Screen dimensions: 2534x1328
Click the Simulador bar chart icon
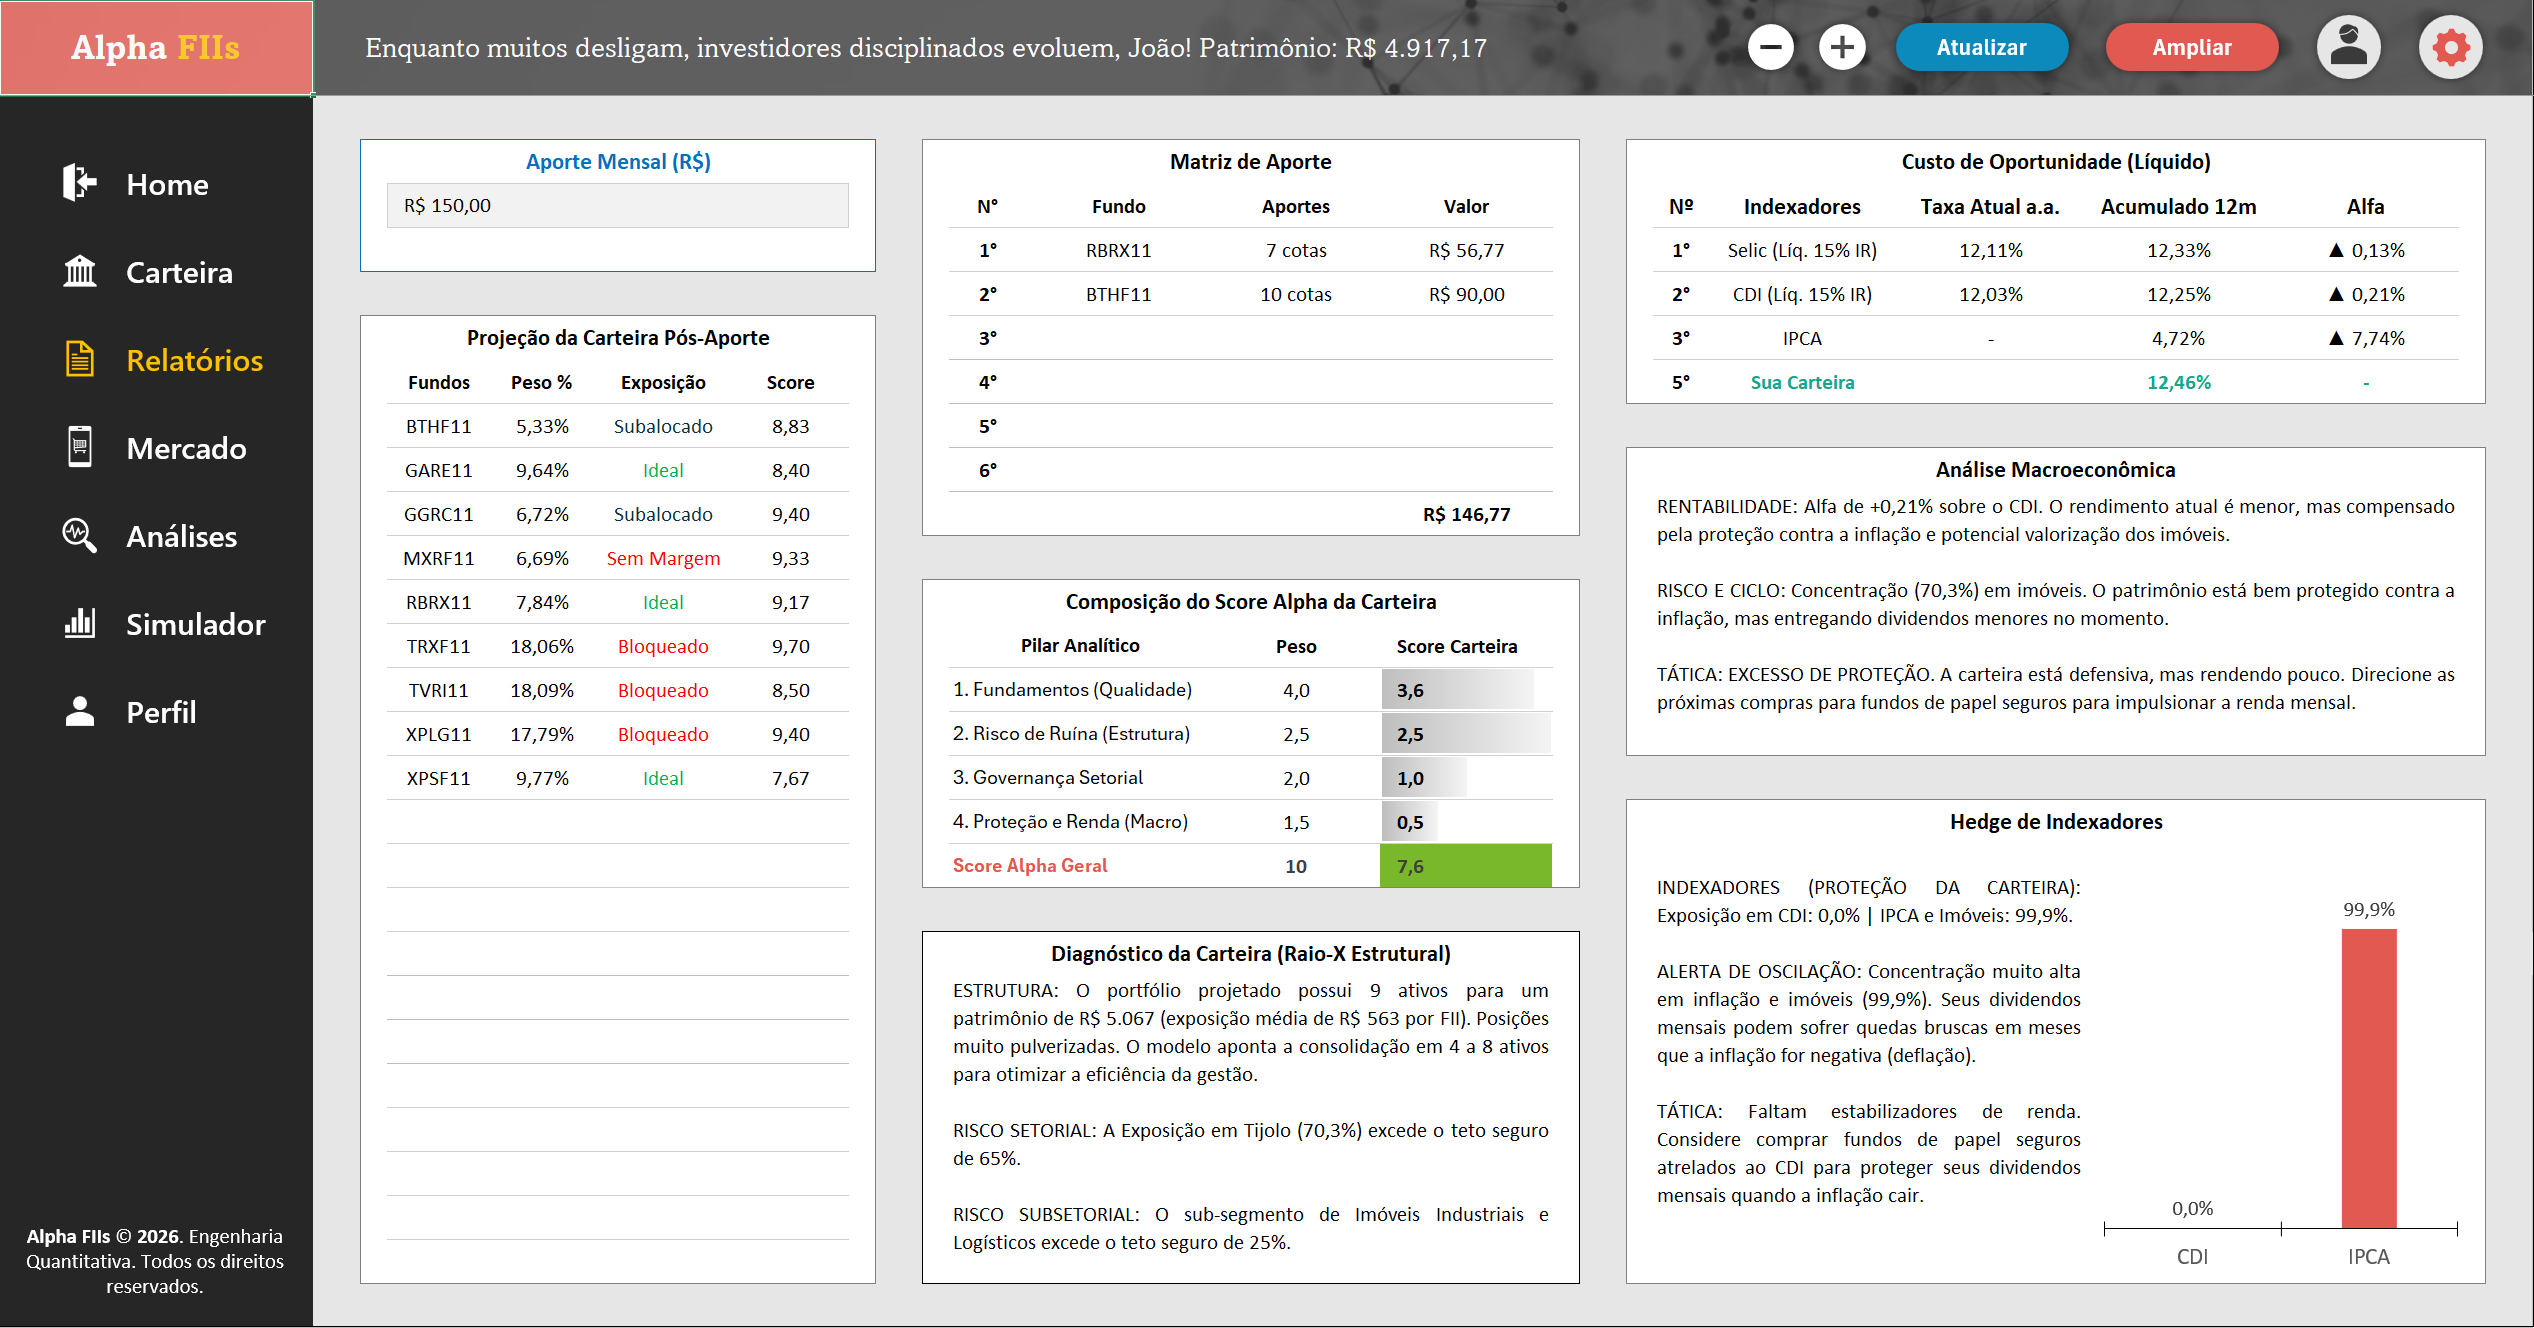80,623
